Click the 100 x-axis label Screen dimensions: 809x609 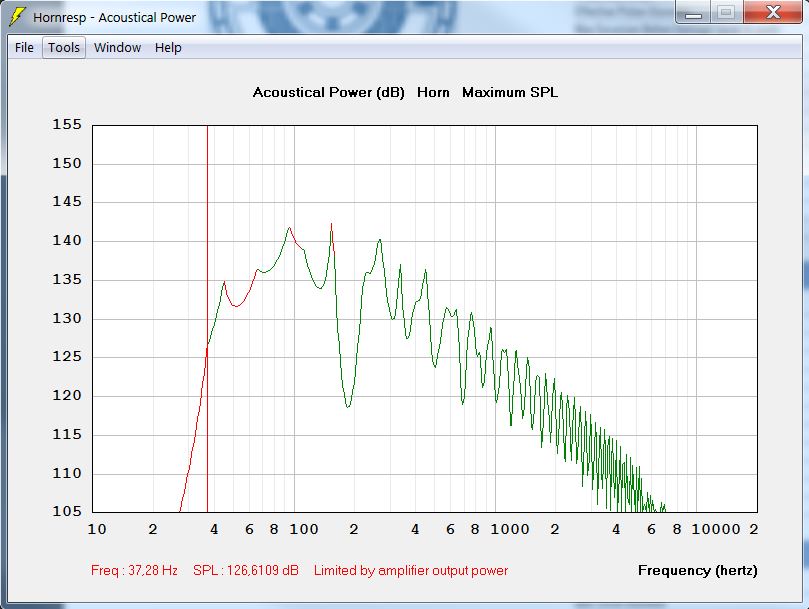[304, 530]
